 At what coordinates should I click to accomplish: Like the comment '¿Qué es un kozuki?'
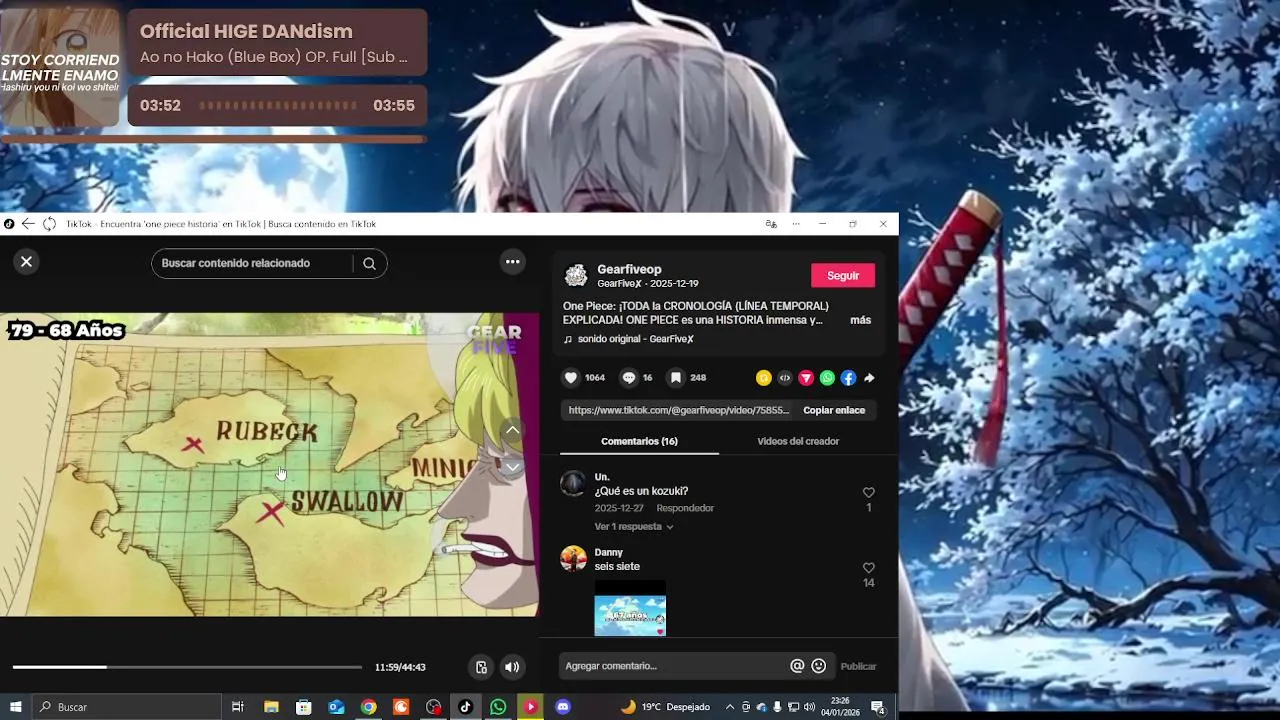(868, 492)
